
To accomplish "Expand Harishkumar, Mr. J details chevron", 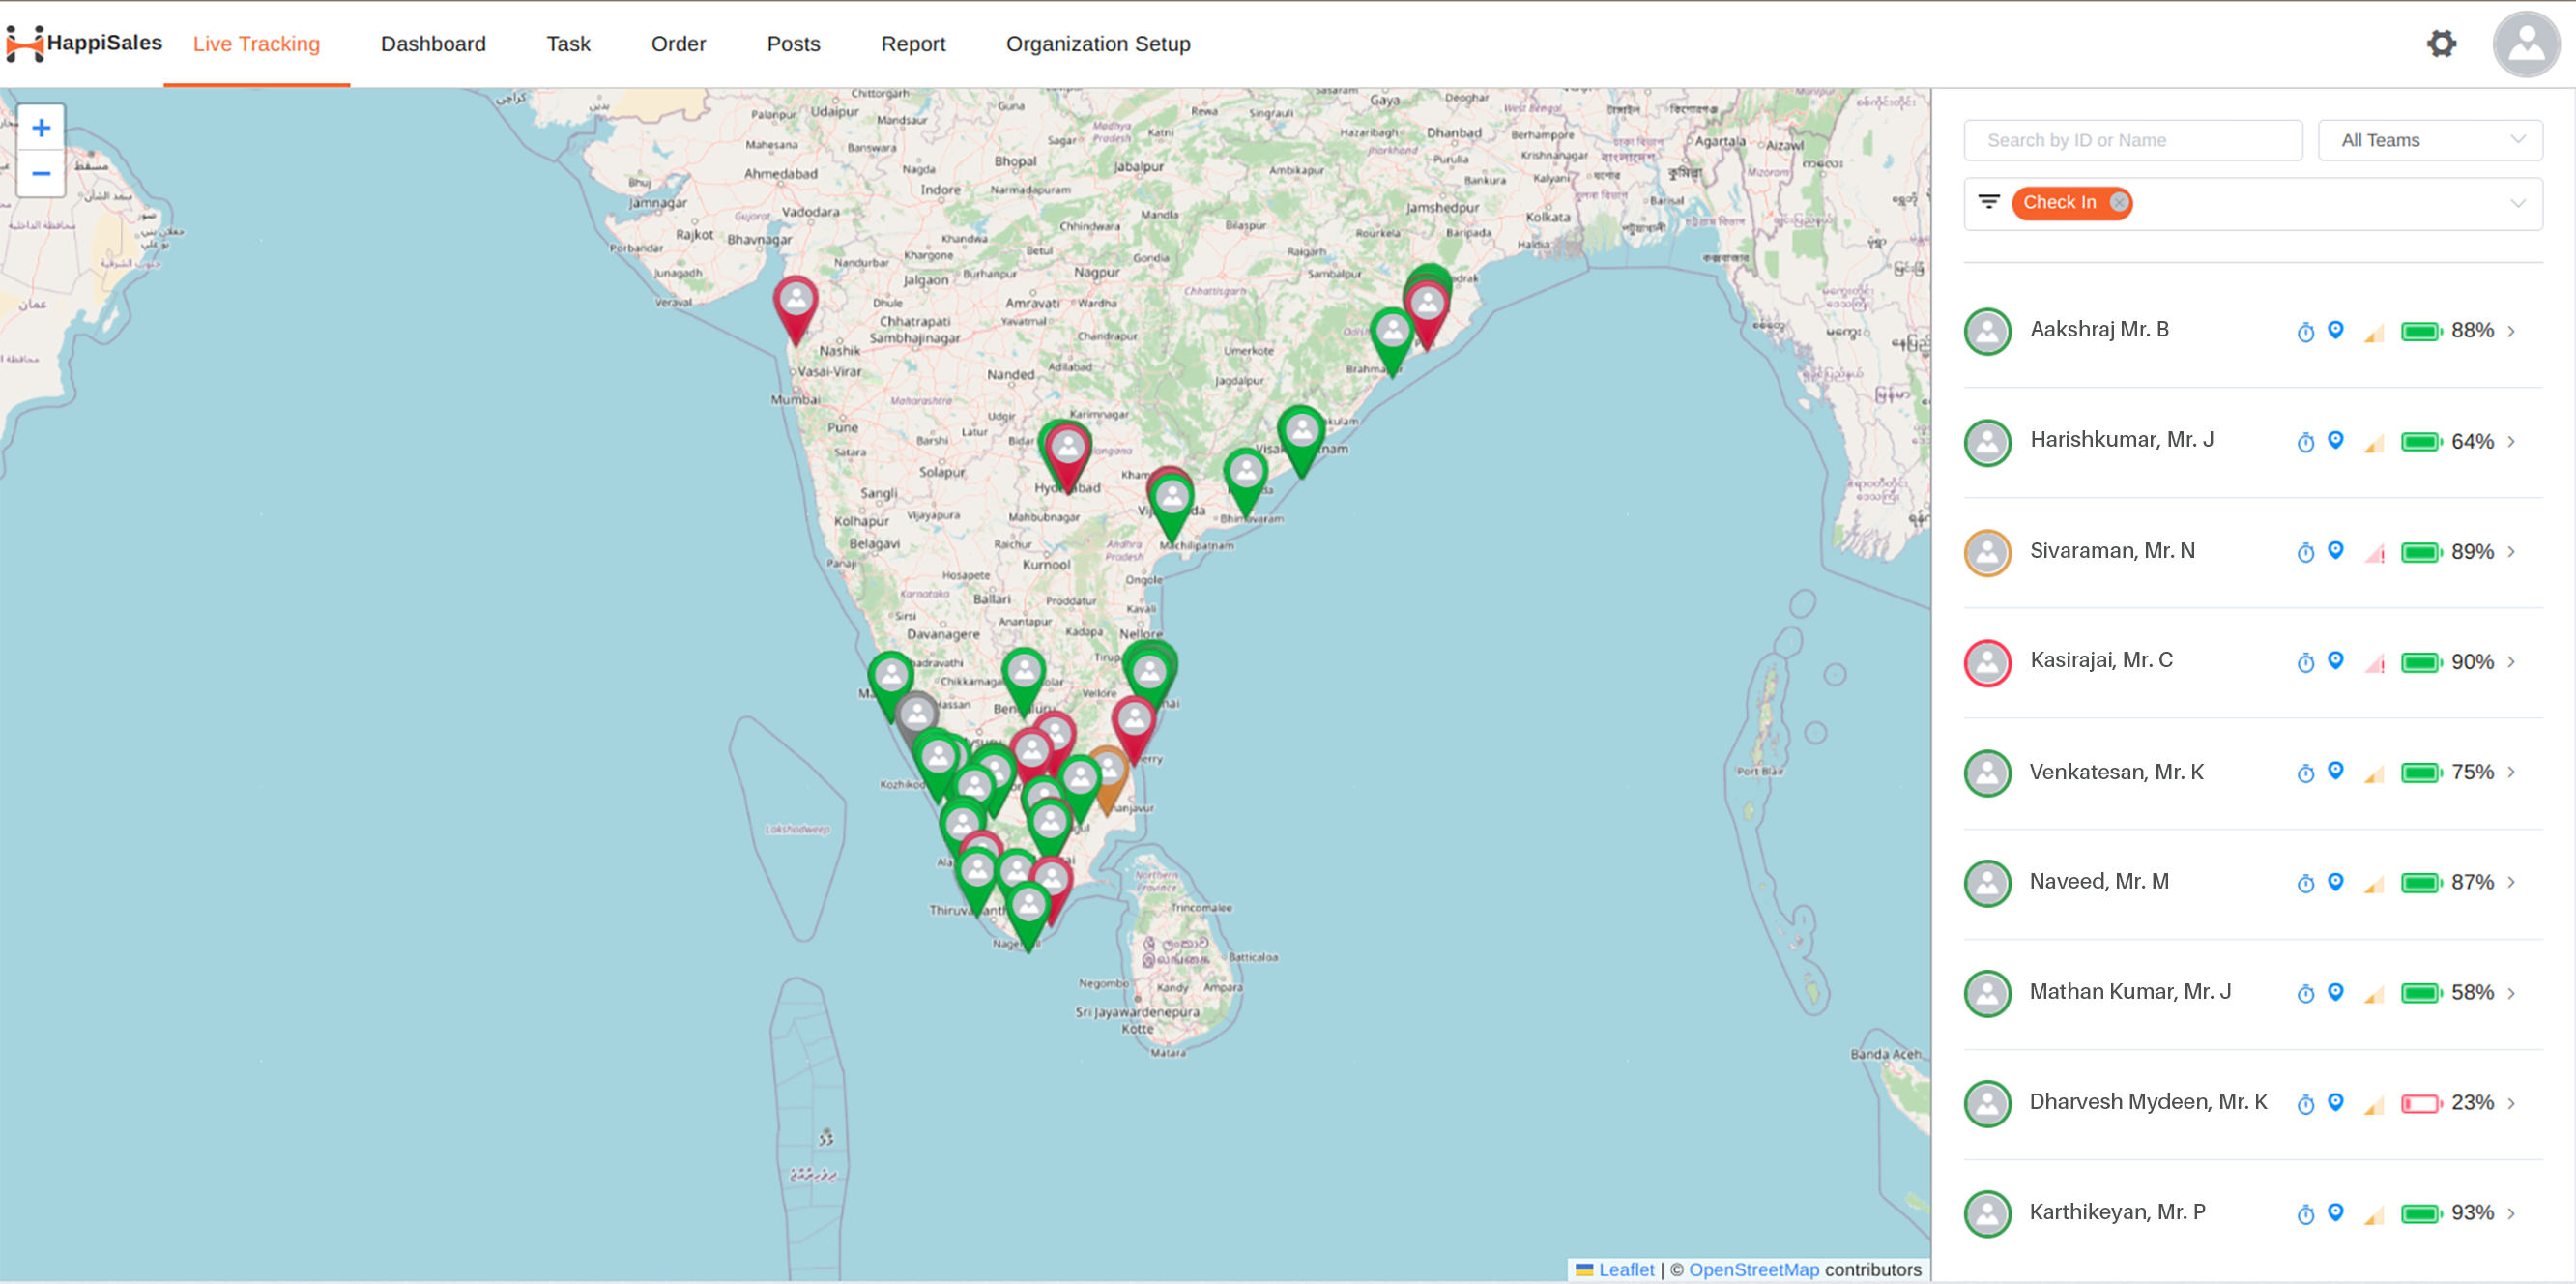I will point(2511,442).
